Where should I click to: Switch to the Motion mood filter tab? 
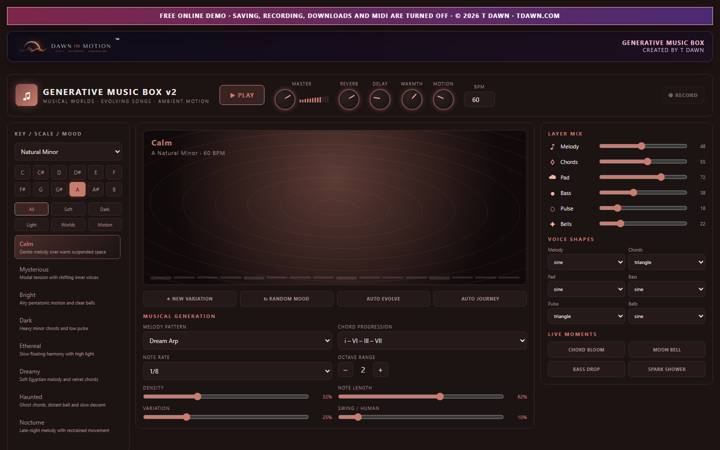[x=105, y=225]
